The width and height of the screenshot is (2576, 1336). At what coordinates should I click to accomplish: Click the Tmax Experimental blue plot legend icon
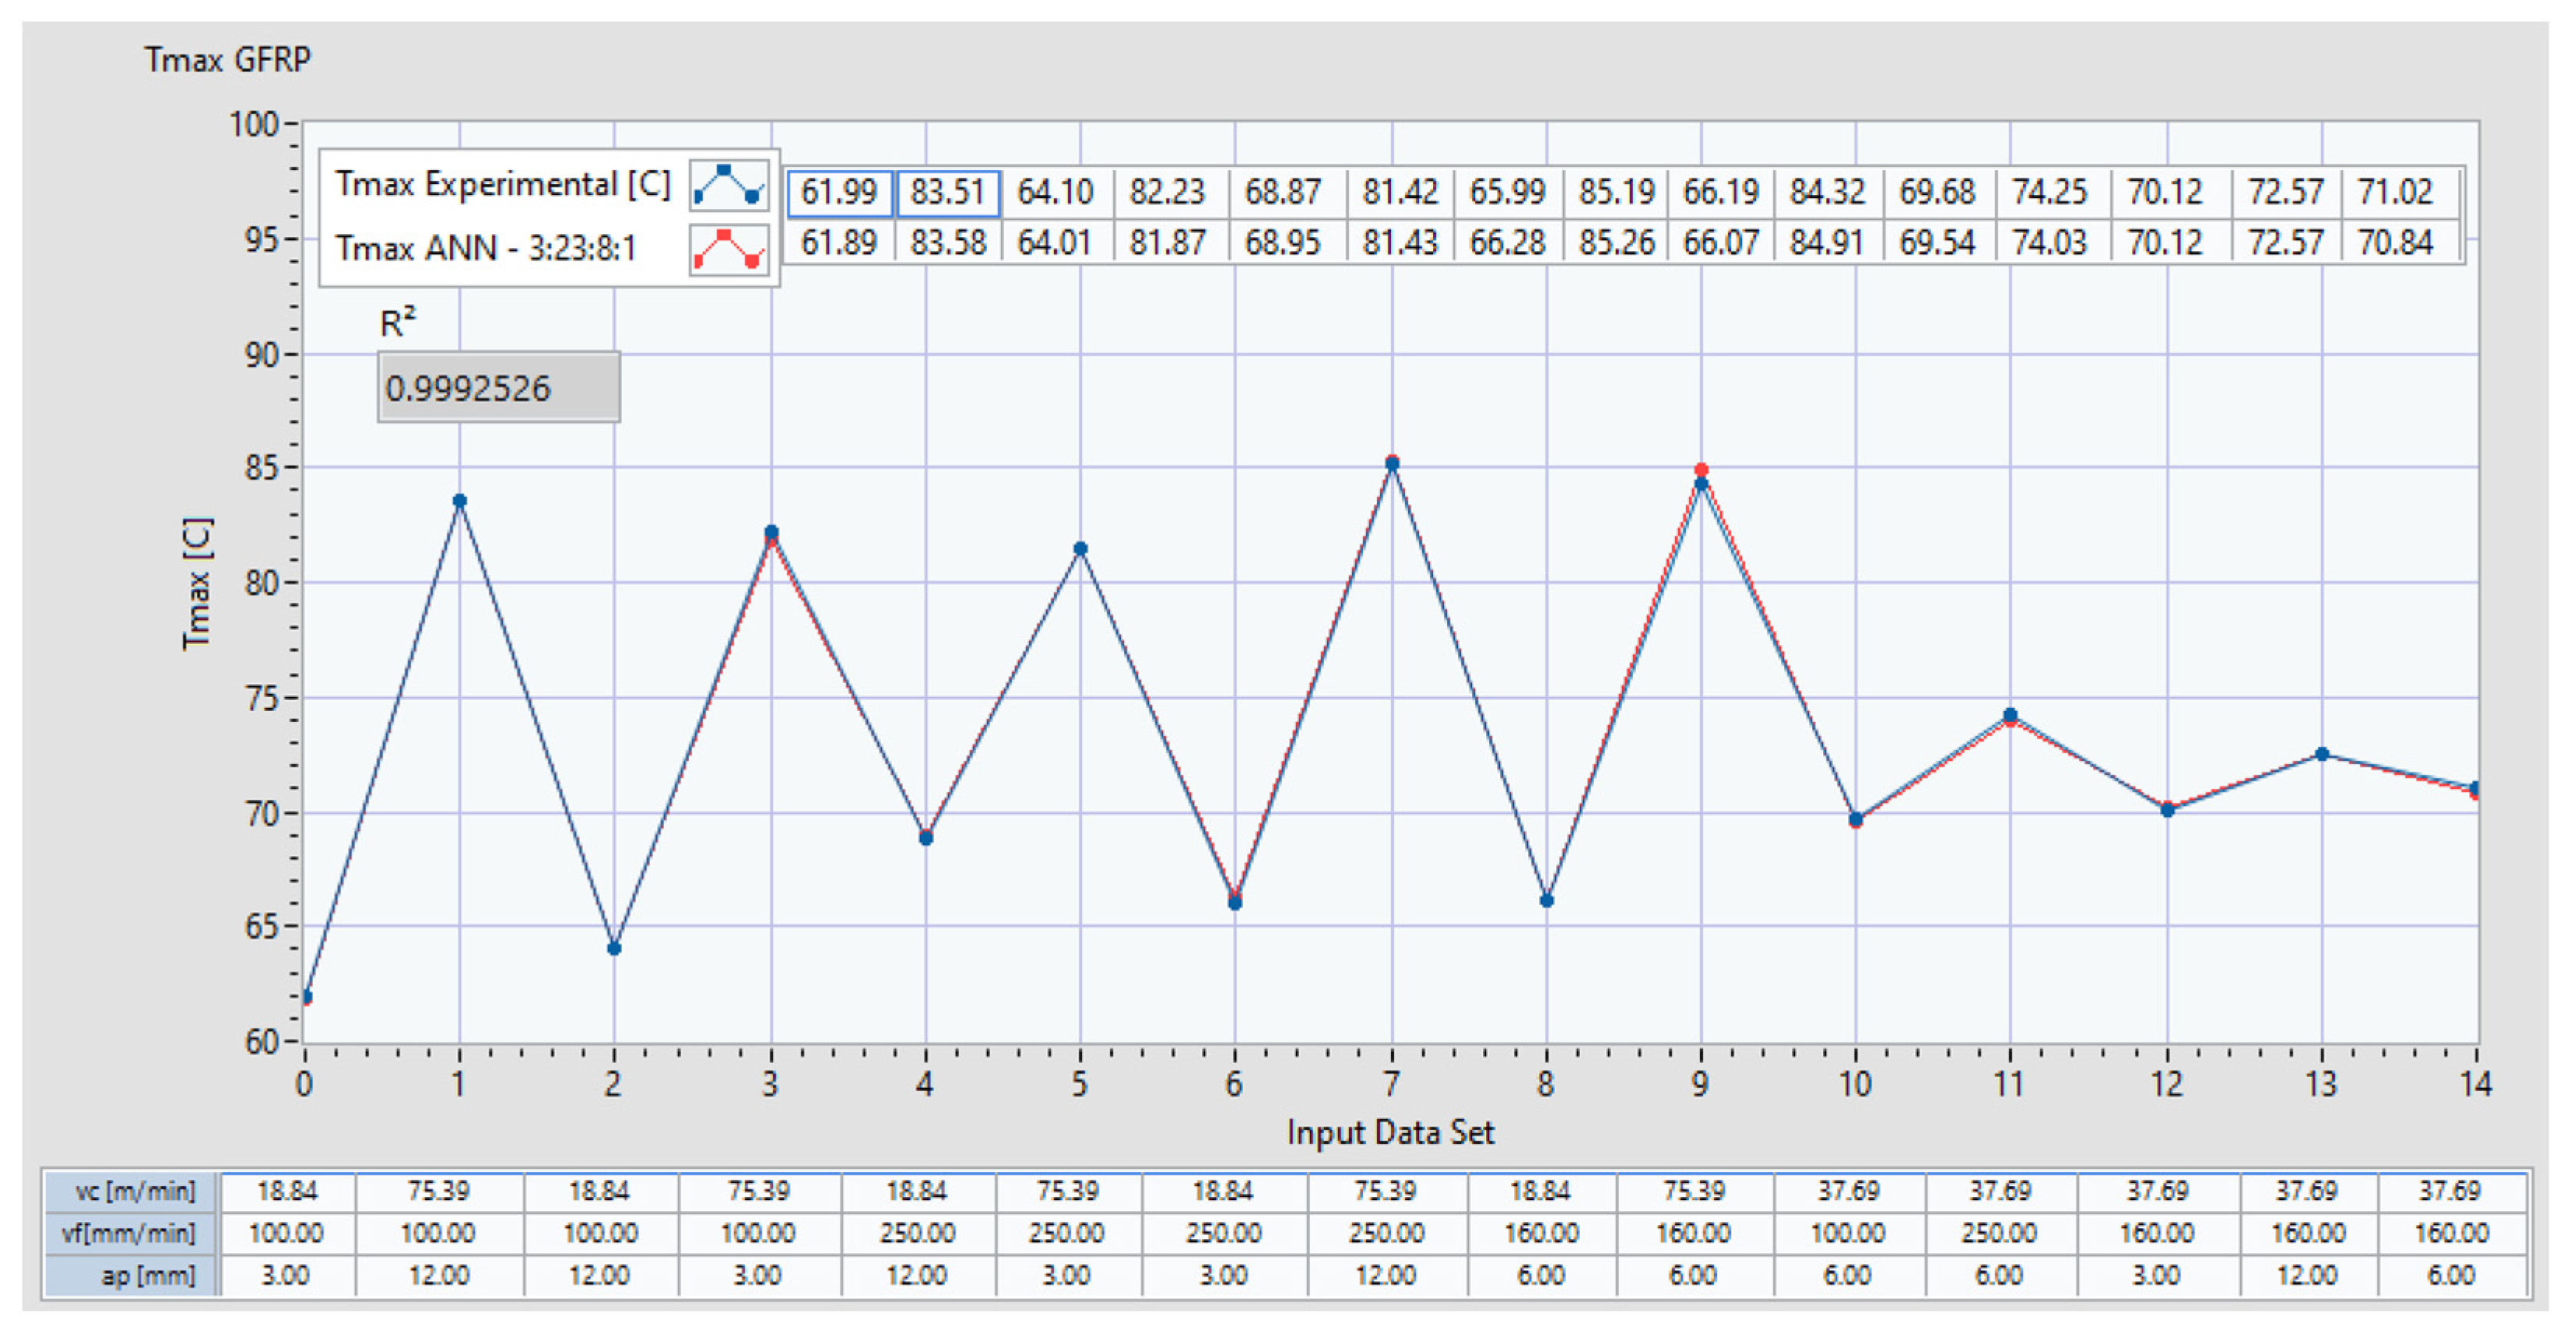728,185
